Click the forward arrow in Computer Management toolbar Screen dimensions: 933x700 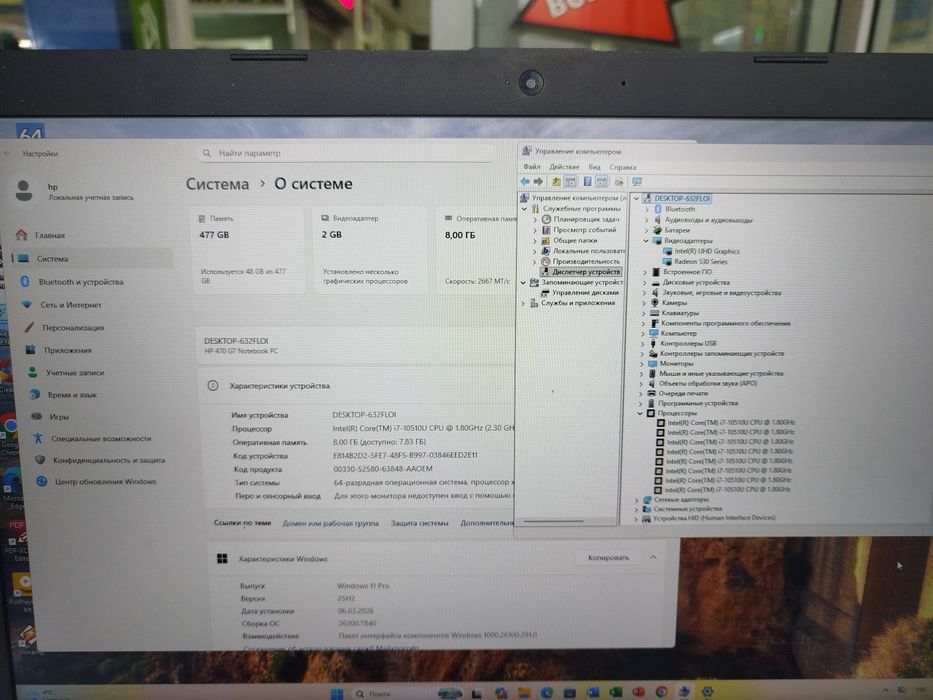pos(538,182)
